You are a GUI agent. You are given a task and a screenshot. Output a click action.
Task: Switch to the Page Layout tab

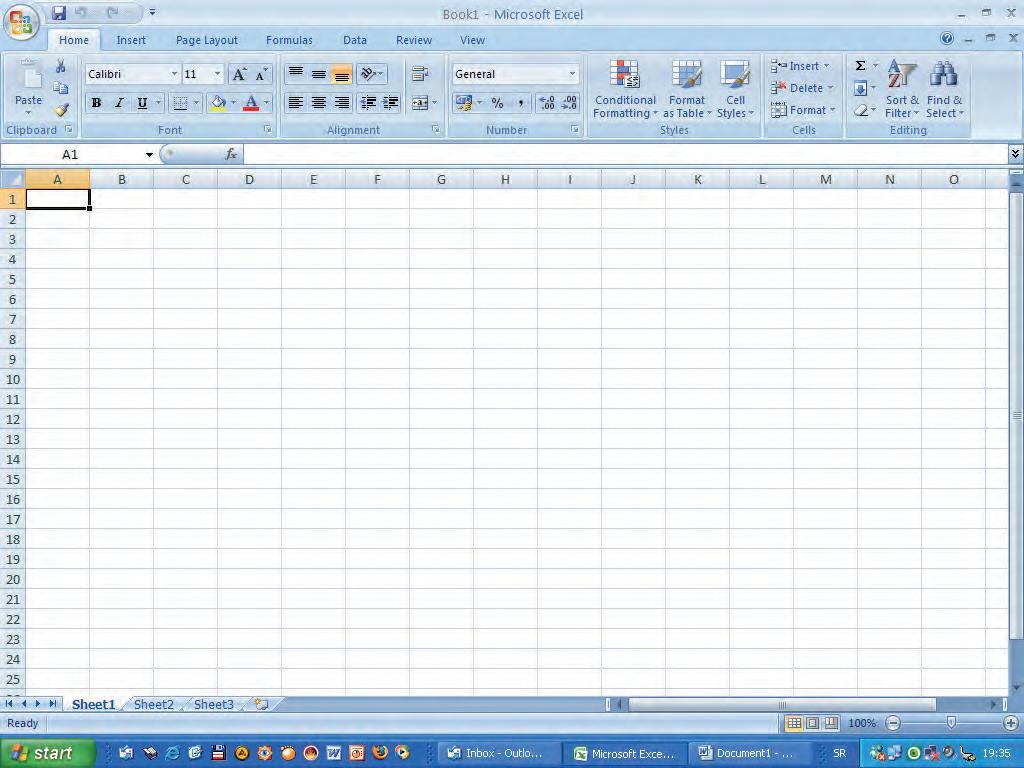tap(206, 40)
